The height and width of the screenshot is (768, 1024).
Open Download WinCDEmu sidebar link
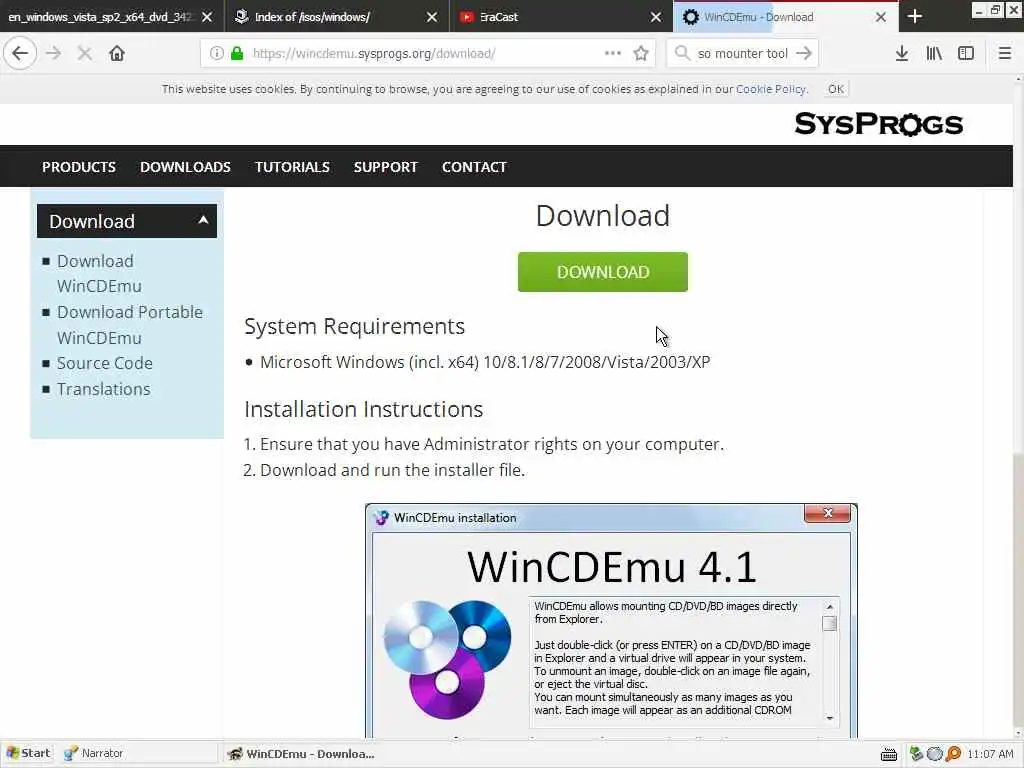coord(99,273)
